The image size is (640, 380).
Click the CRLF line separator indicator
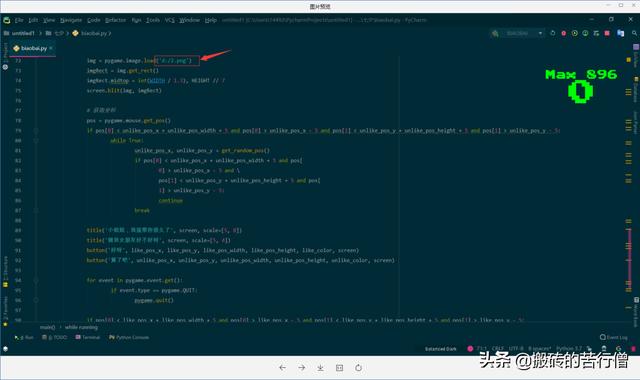coord(498,349)
